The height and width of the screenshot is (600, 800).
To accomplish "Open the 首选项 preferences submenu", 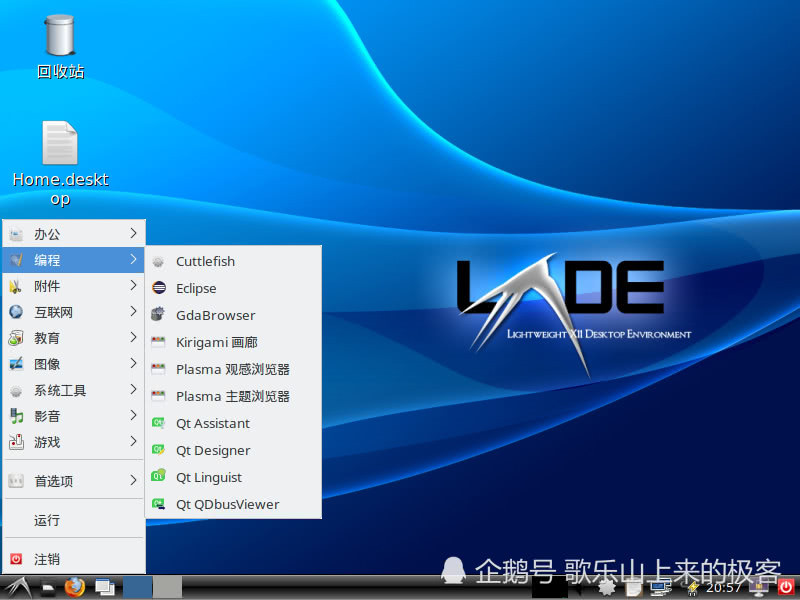I will pyautogui.click(x=74, y=481).
